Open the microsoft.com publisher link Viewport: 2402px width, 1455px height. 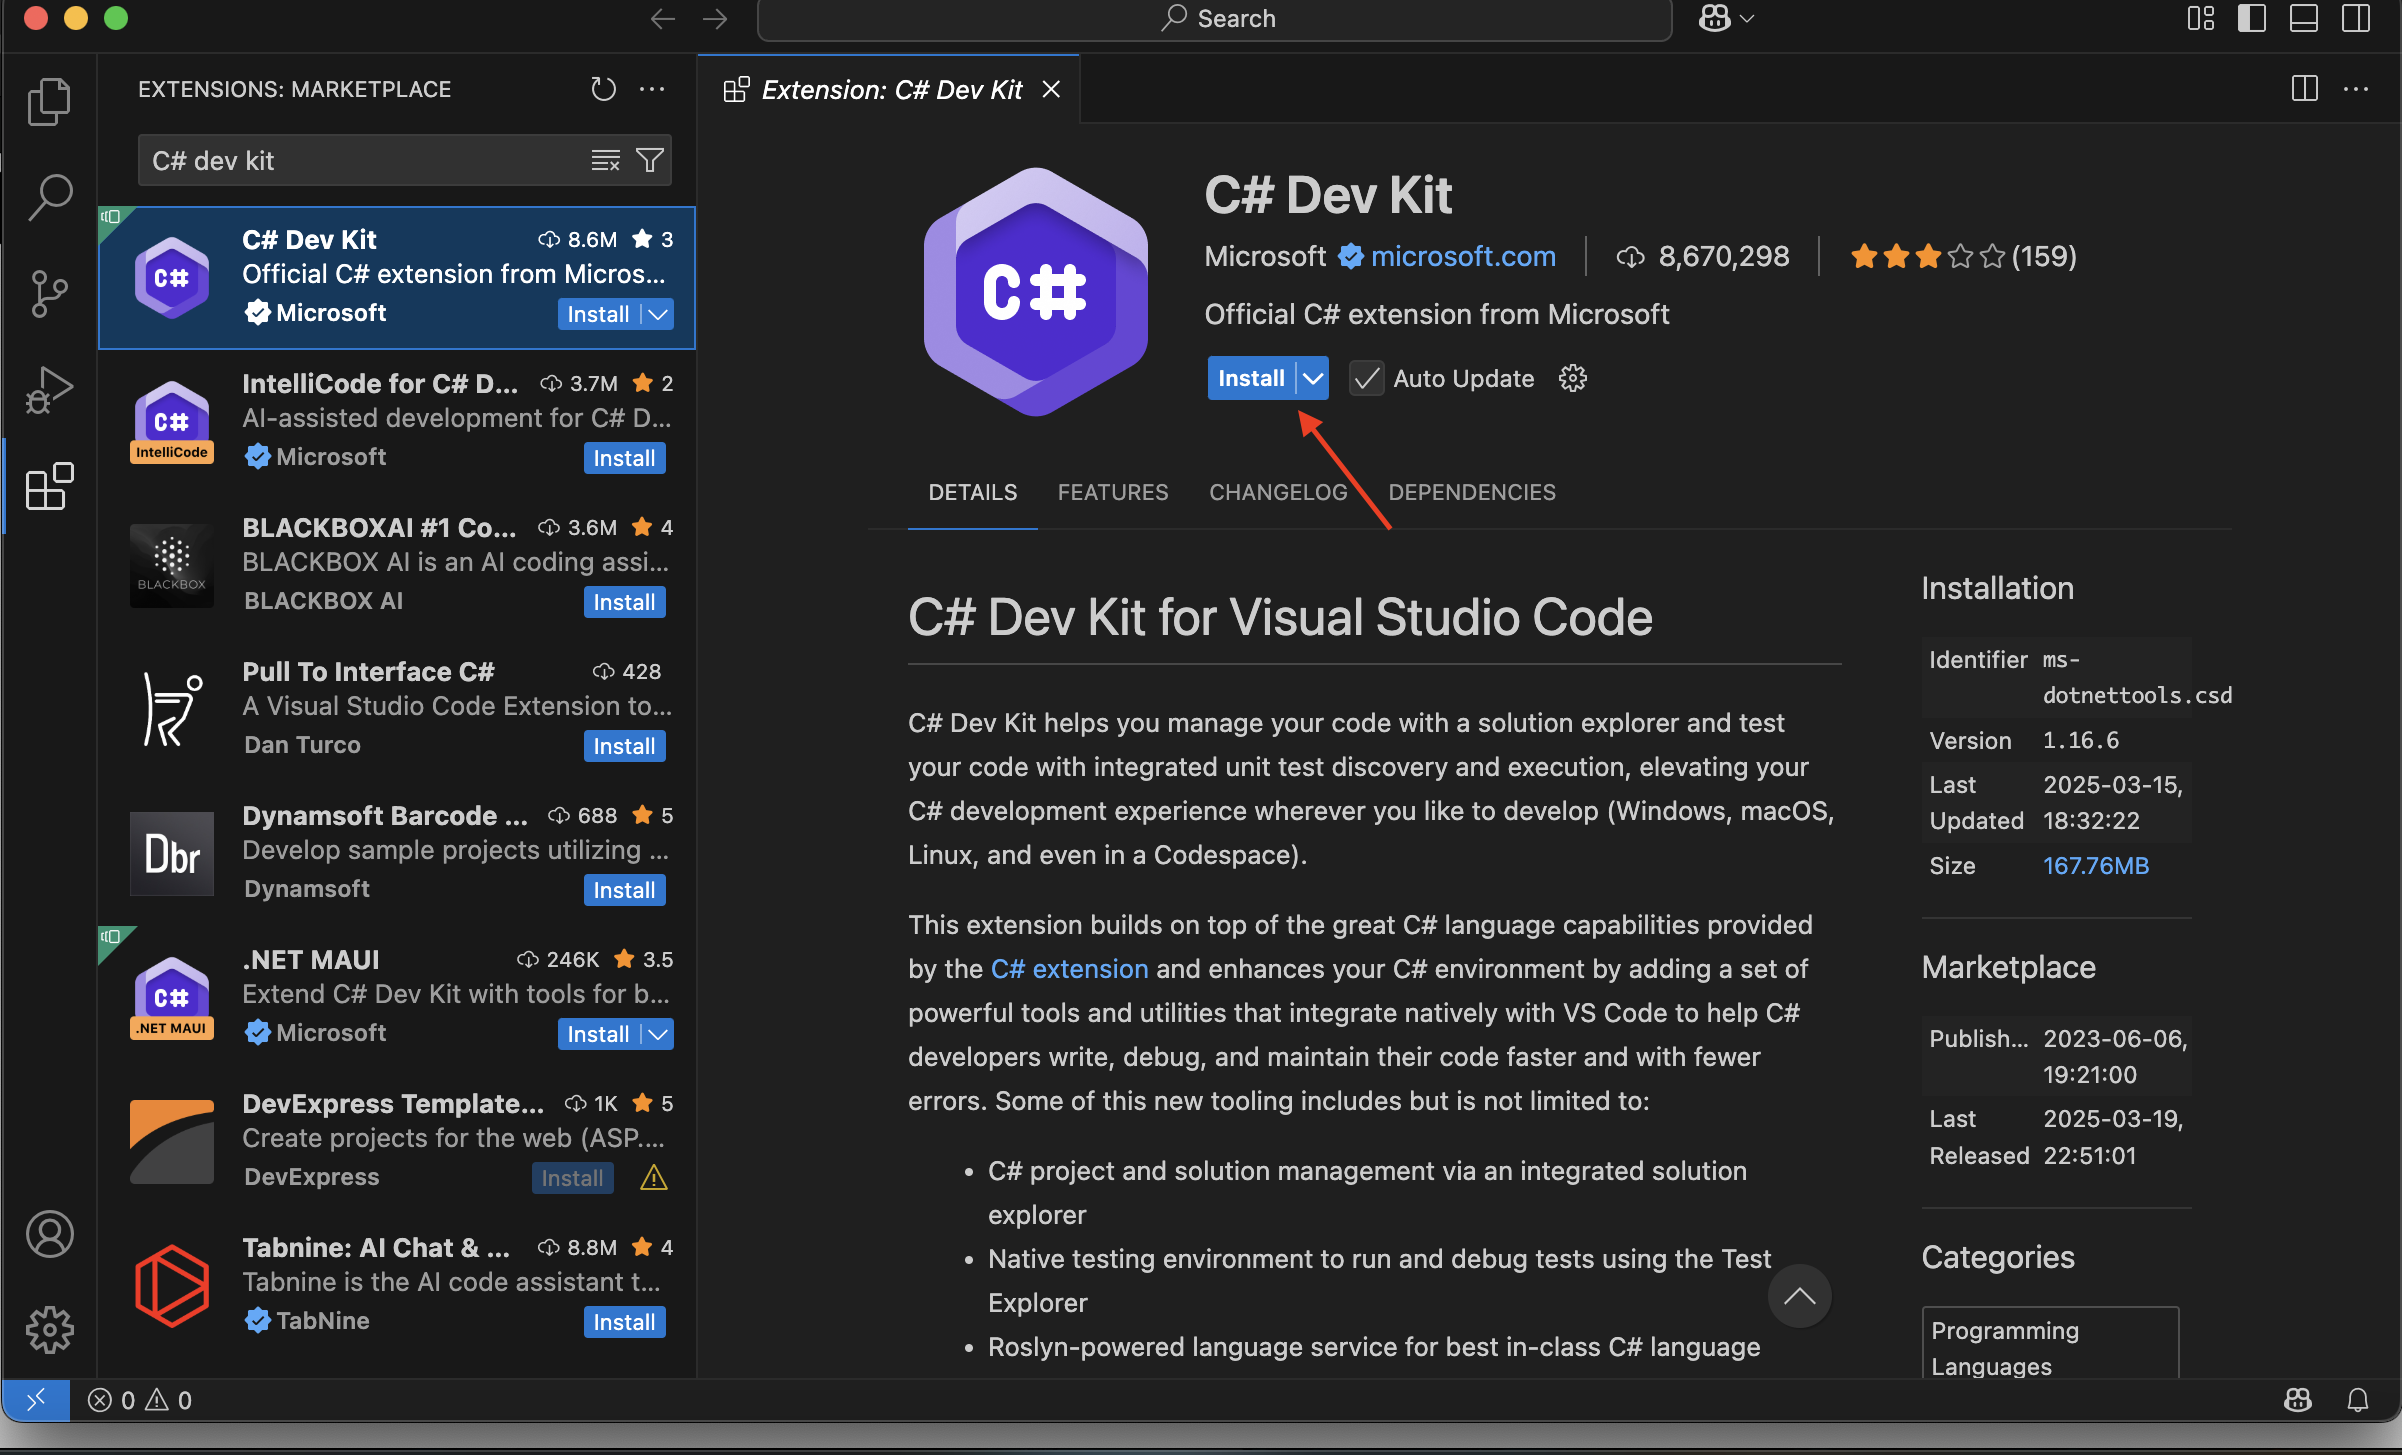click(1463, 256)
